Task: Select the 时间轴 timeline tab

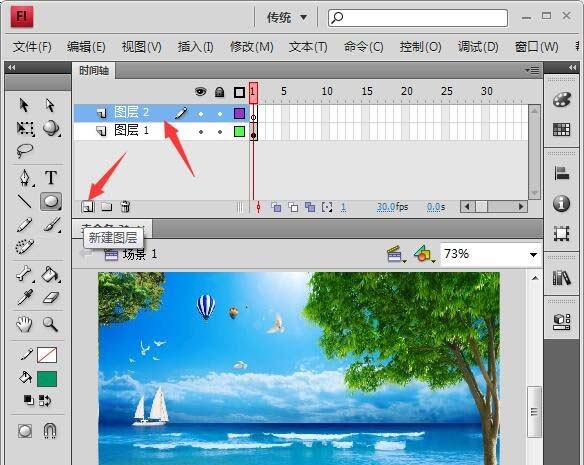Action: click(x=94, y=70)
